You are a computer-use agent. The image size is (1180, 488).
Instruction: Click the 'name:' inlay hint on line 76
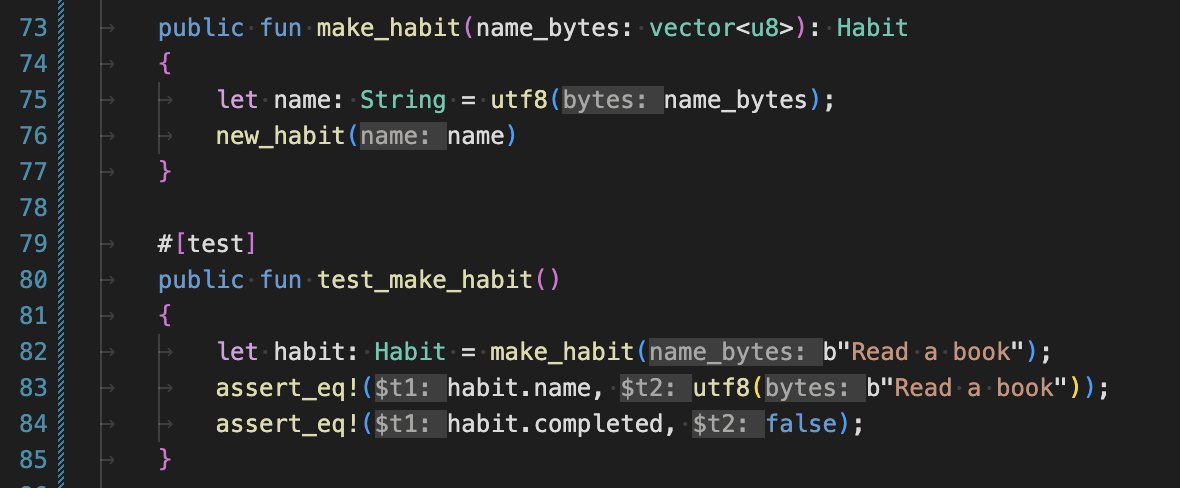tap(403, 136)
